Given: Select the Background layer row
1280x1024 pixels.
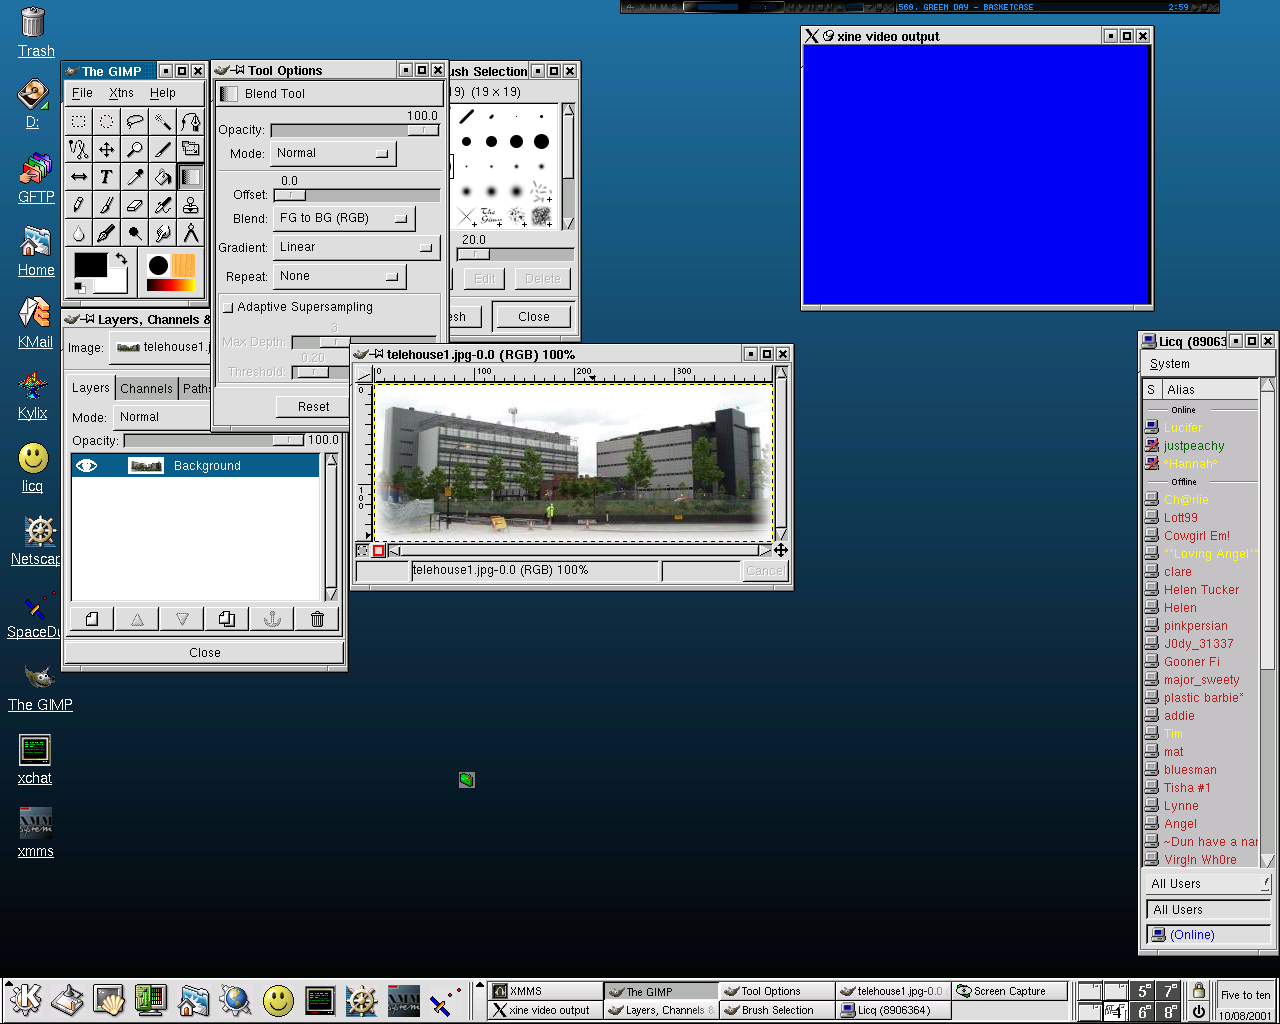Looking at the screenshot, I should [x=195, y=465].
